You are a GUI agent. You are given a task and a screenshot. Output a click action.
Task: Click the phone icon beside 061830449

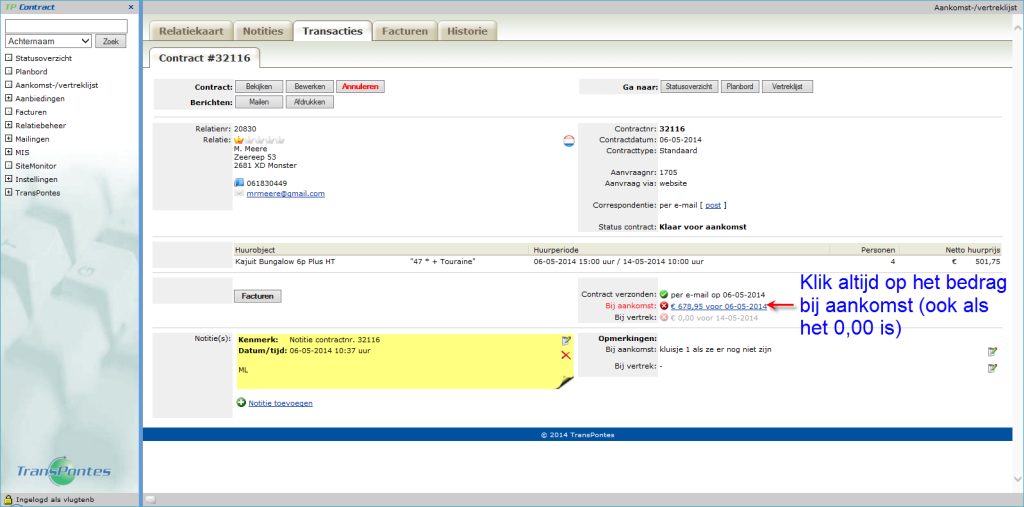pos(239,183)
